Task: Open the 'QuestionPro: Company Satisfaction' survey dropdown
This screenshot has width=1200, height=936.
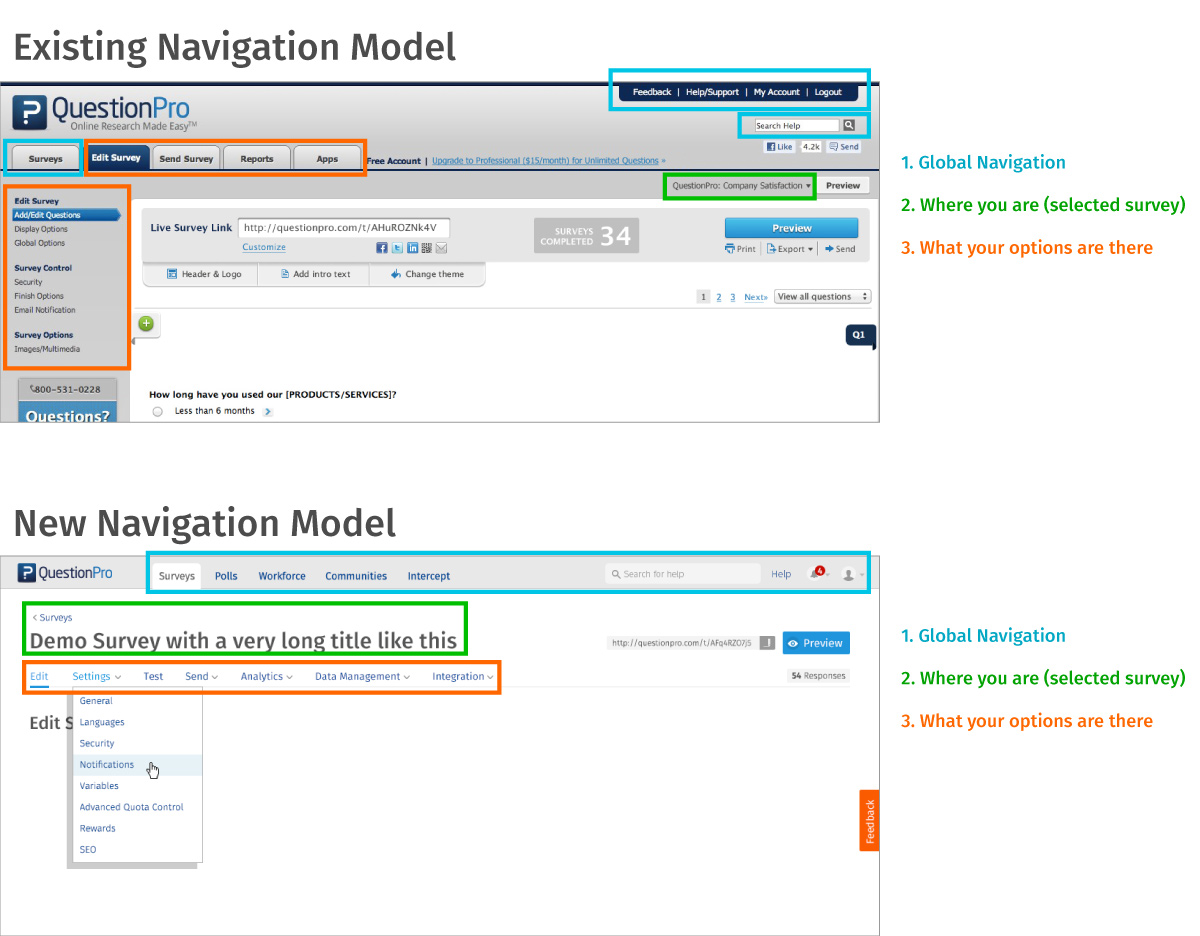Action: 741,186
